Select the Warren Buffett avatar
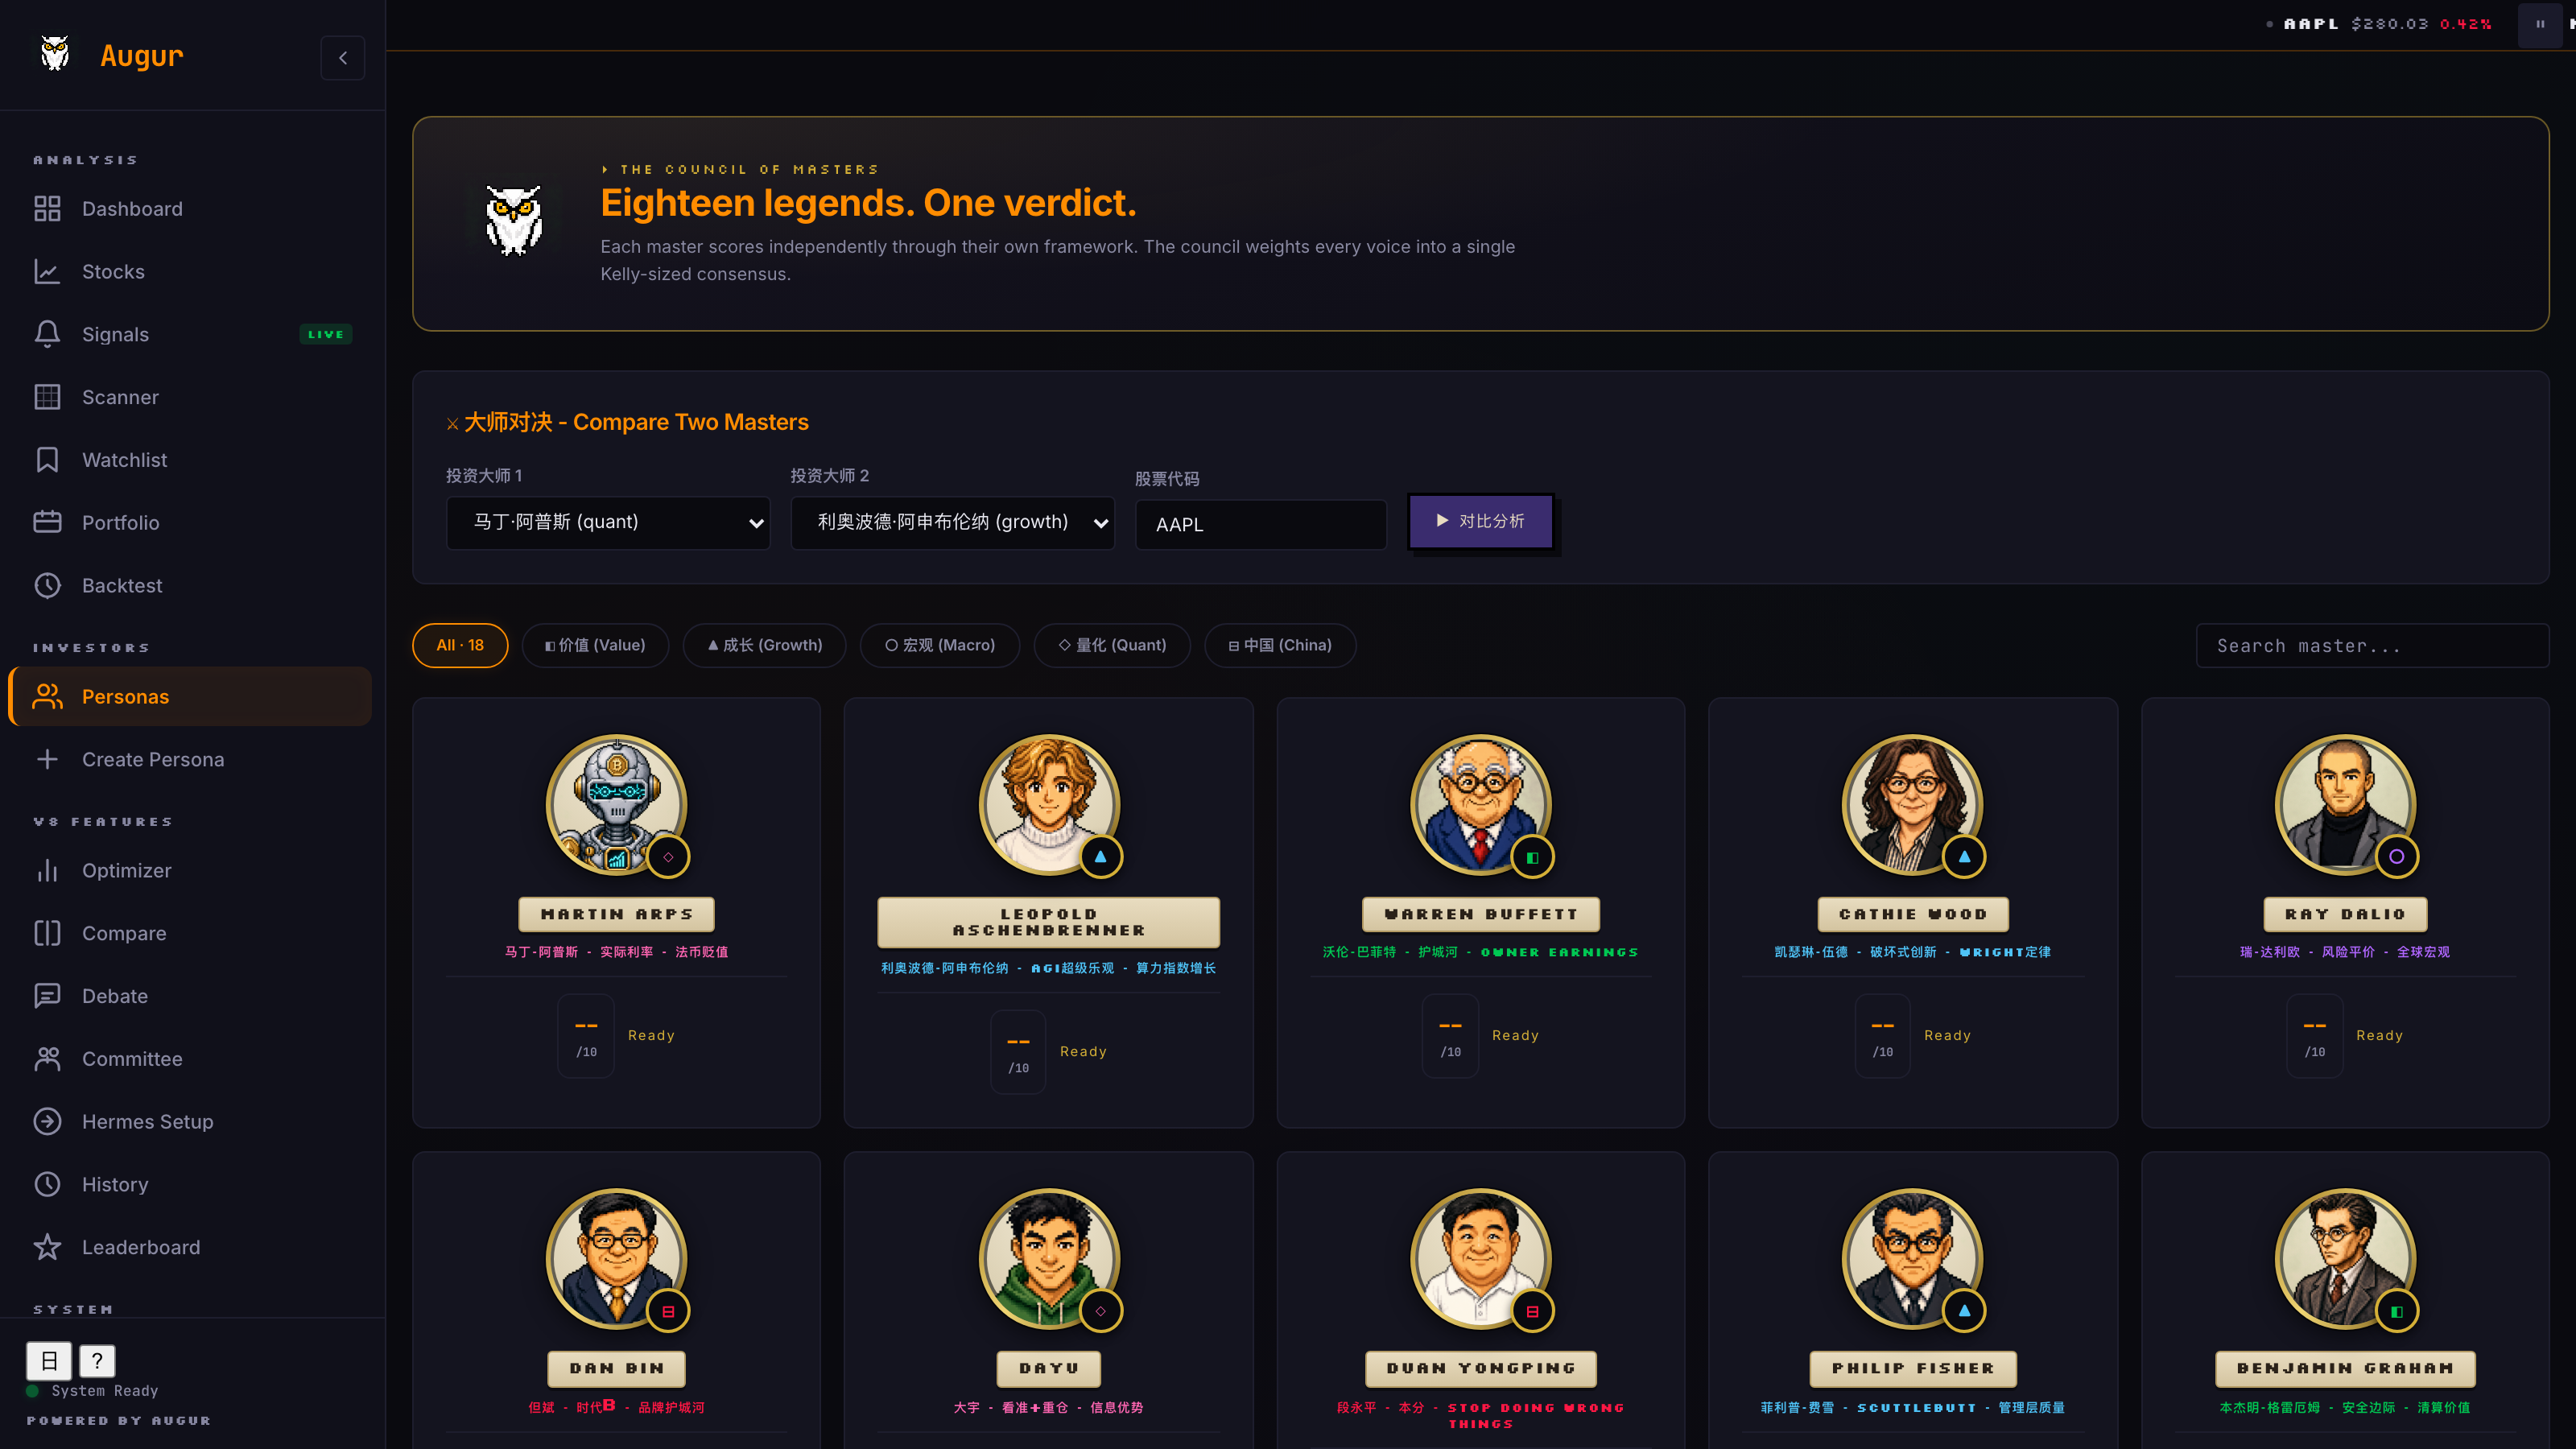The width and height of the screenshot is (2576, 1449). click(1481, 804)
